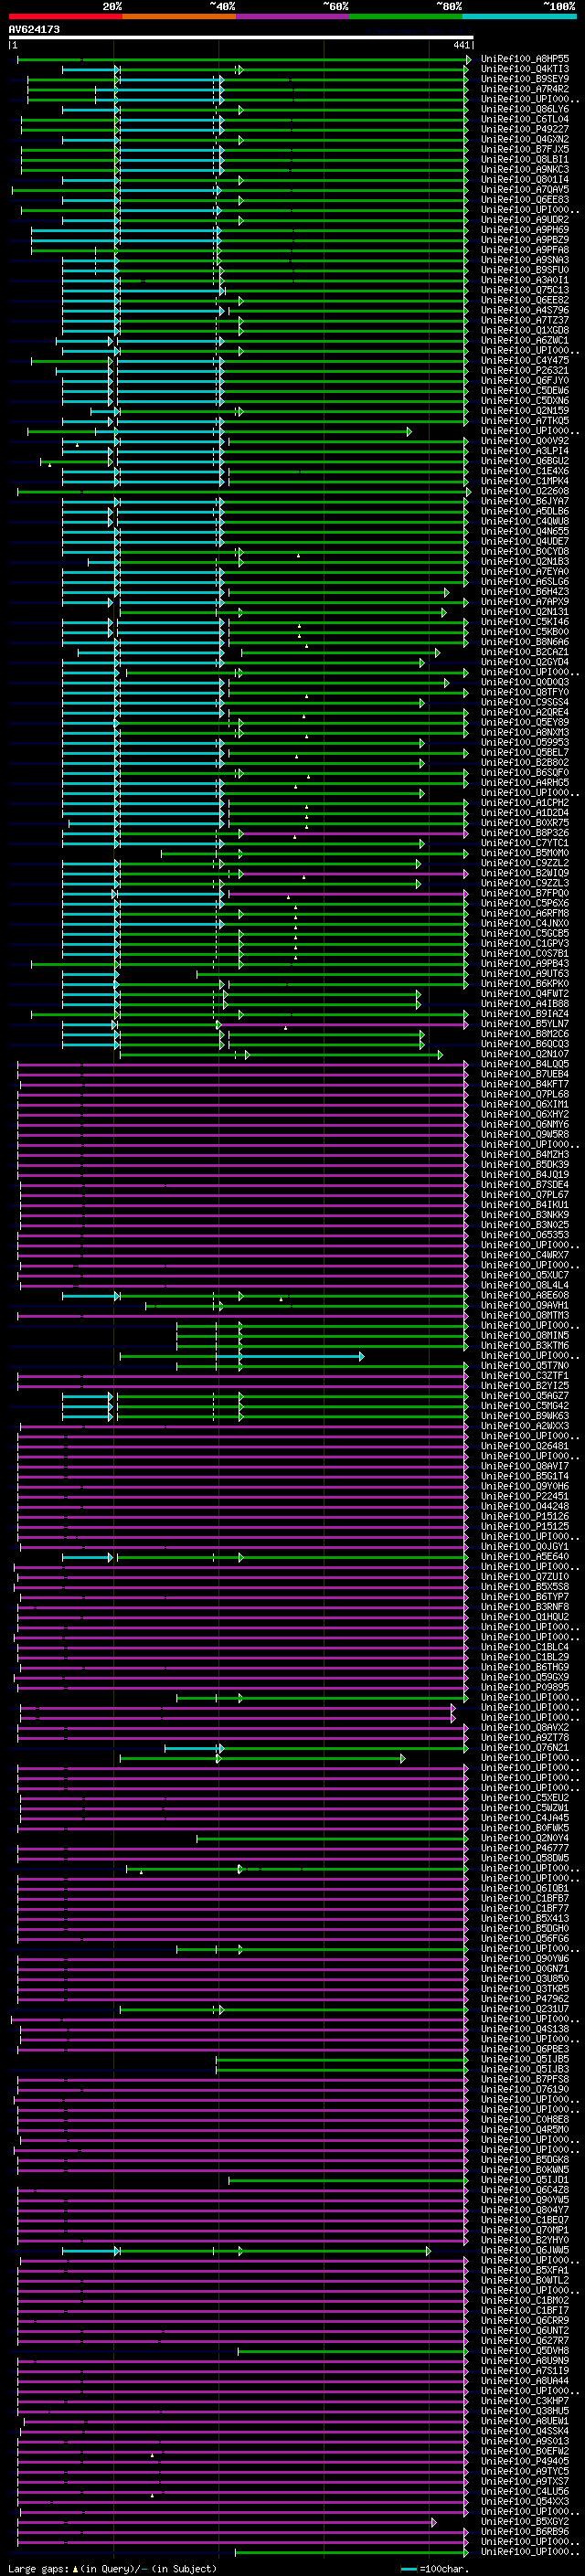Select hit label UniRef100_Q76N21
Screen dimensions: 585x2576
[x=525, y=1747]
